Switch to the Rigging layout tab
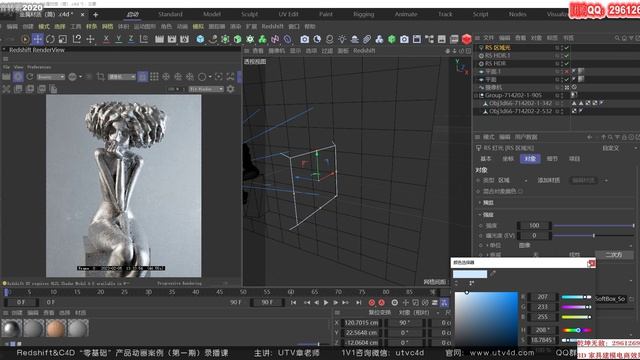640x360 pixels. [364, 14]
